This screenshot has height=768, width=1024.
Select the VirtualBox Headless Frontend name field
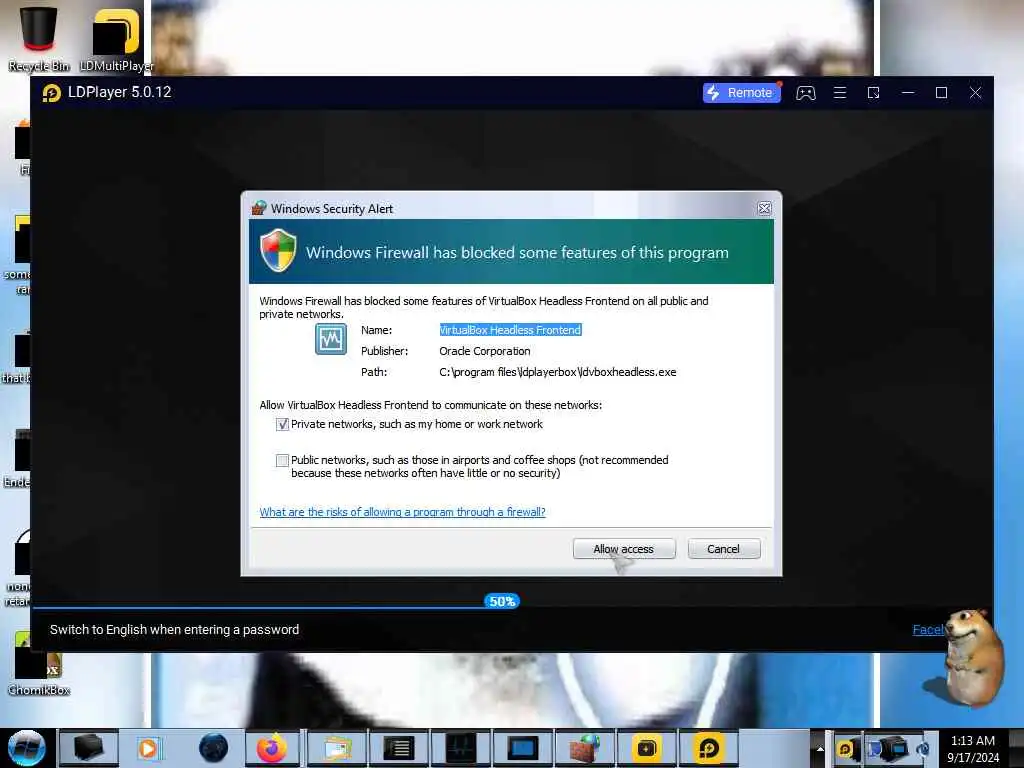coord(510,330)
